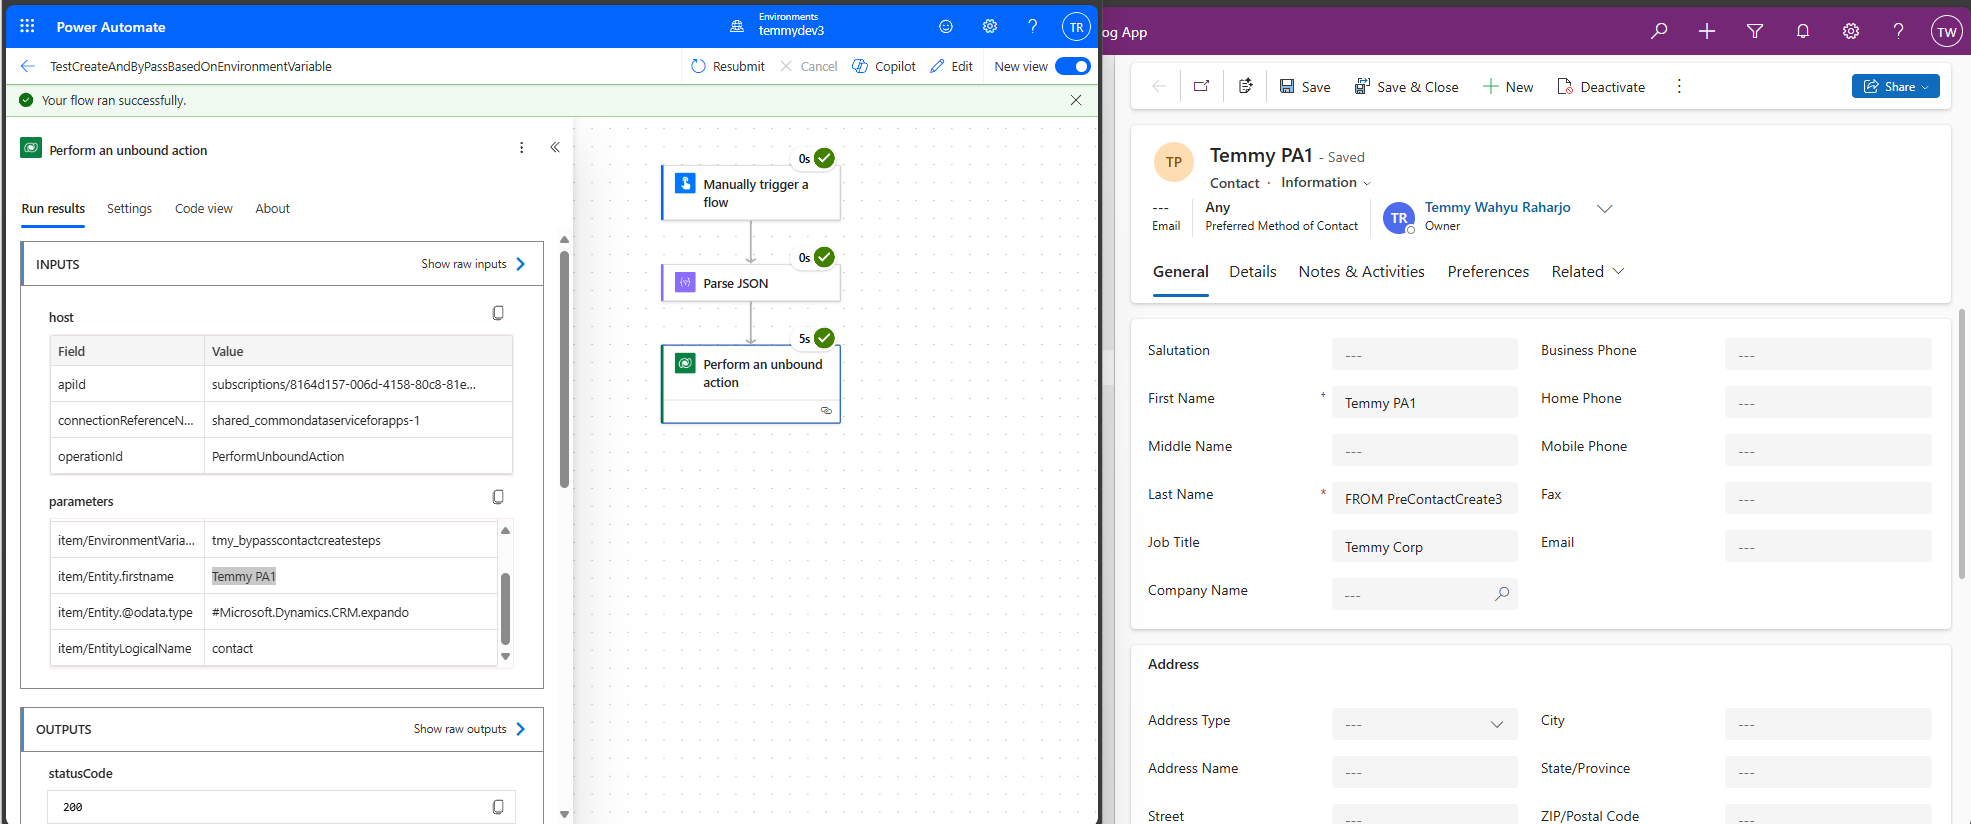Edit the flow
Image resolution: width=1971 pixels, height=824 pixels.
click(951, 66)
